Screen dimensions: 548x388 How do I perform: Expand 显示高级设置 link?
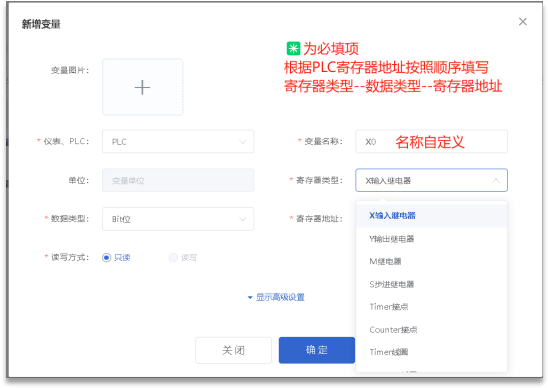point(276,297)
